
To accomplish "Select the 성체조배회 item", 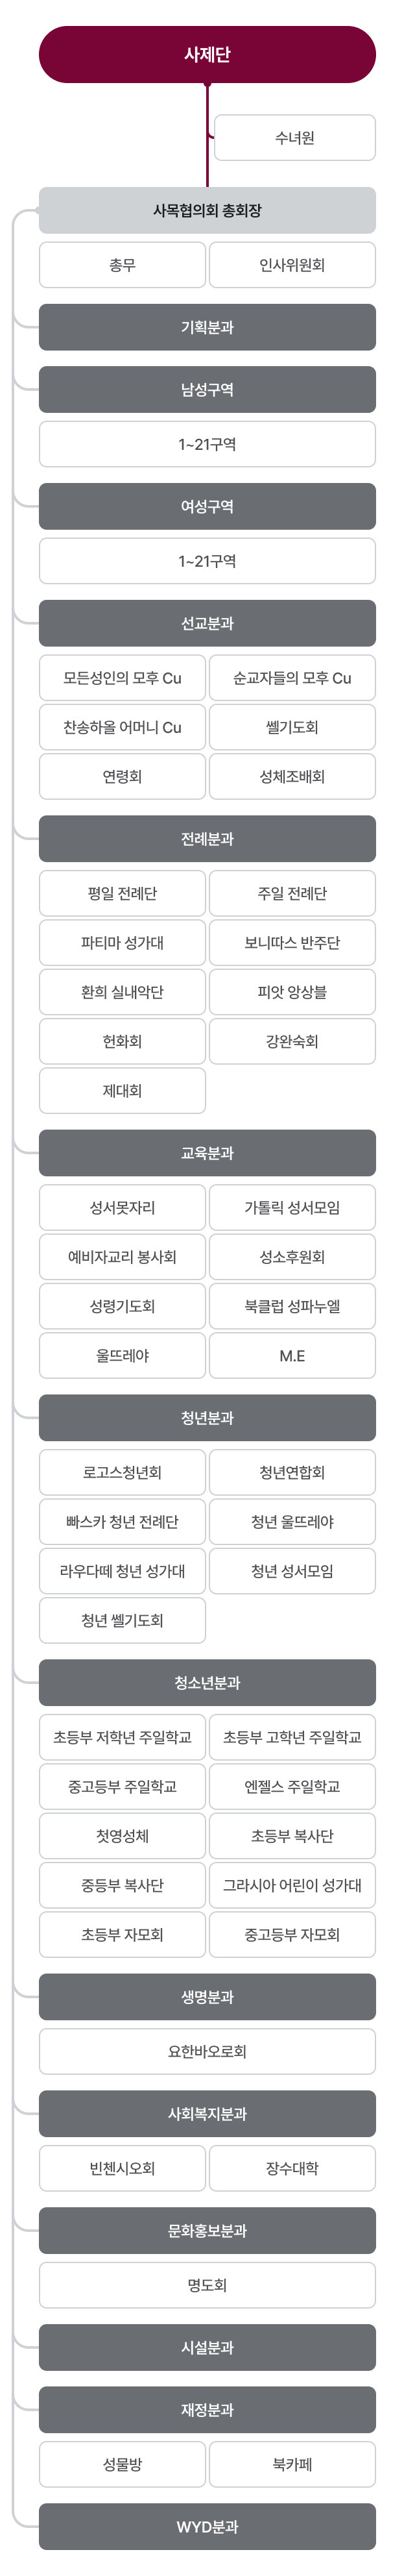I will click(292, 776).
